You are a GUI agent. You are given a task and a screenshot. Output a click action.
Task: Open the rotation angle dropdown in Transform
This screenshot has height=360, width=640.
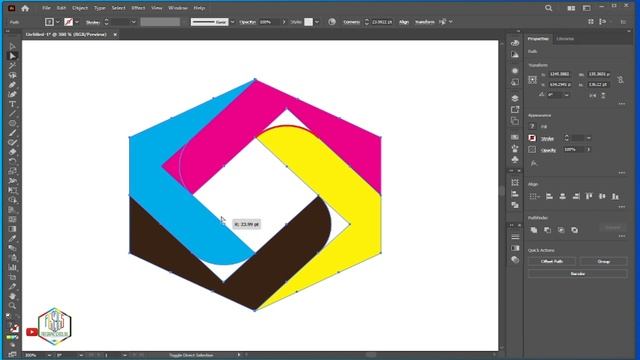click(567, 95)
